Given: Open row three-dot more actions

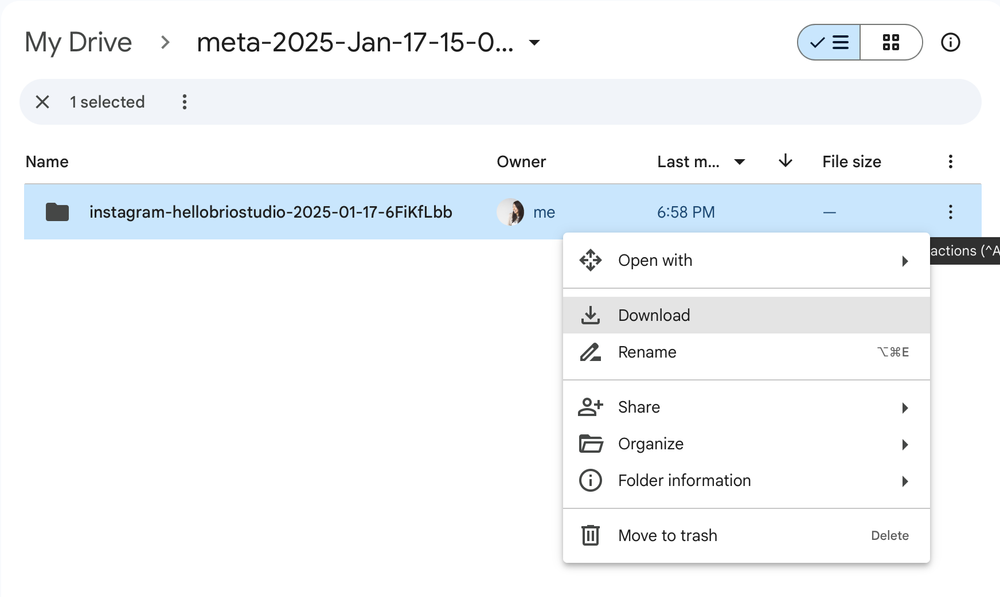Looking at the screenshot, I should pos(950,212).
